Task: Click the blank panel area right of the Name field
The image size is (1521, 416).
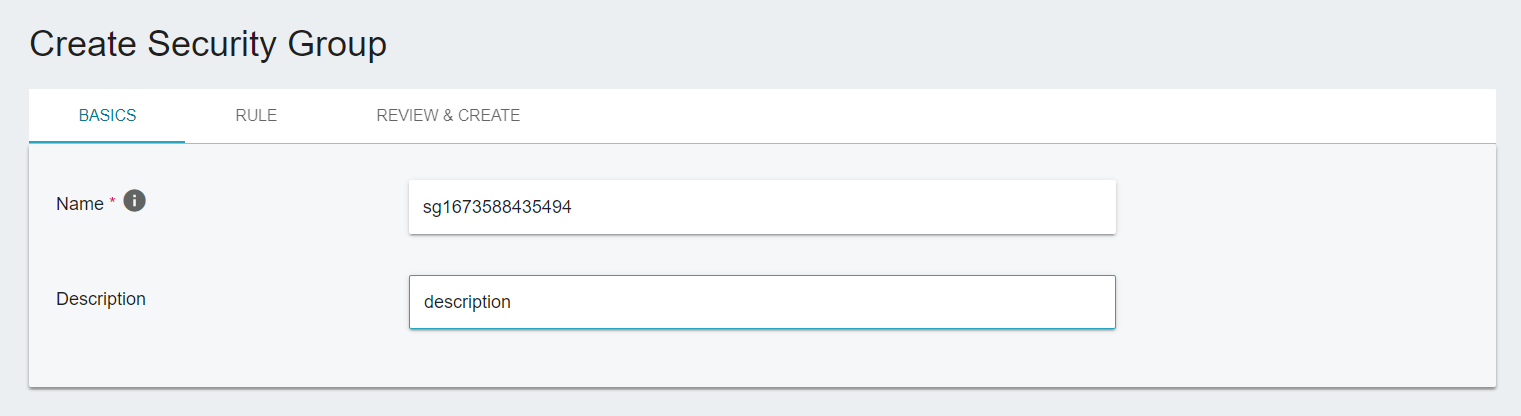Action: (x=1305, y=207)
